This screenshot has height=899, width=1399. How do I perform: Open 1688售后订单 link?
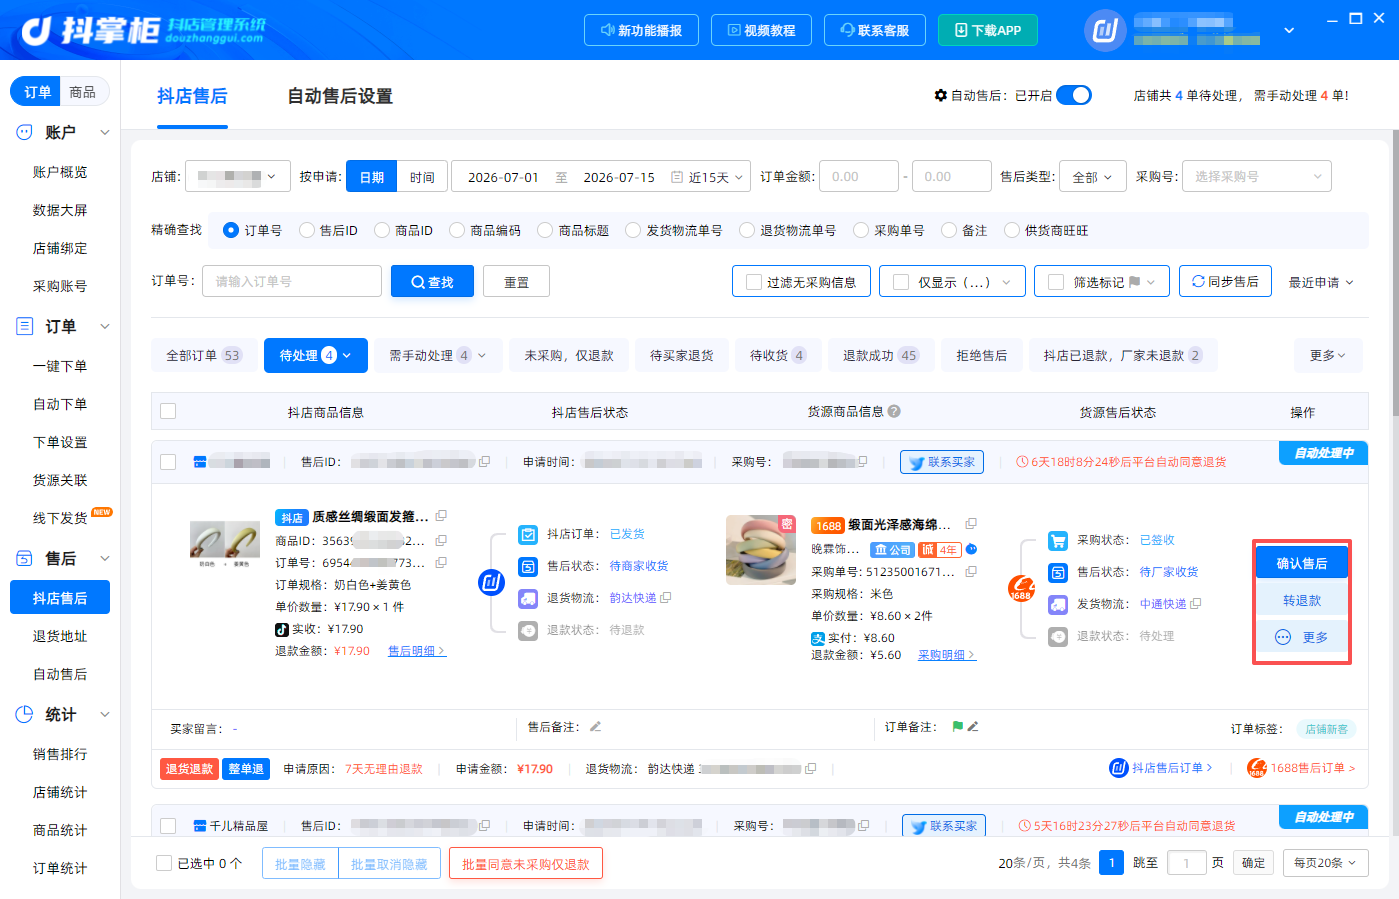coord(1301,768)
